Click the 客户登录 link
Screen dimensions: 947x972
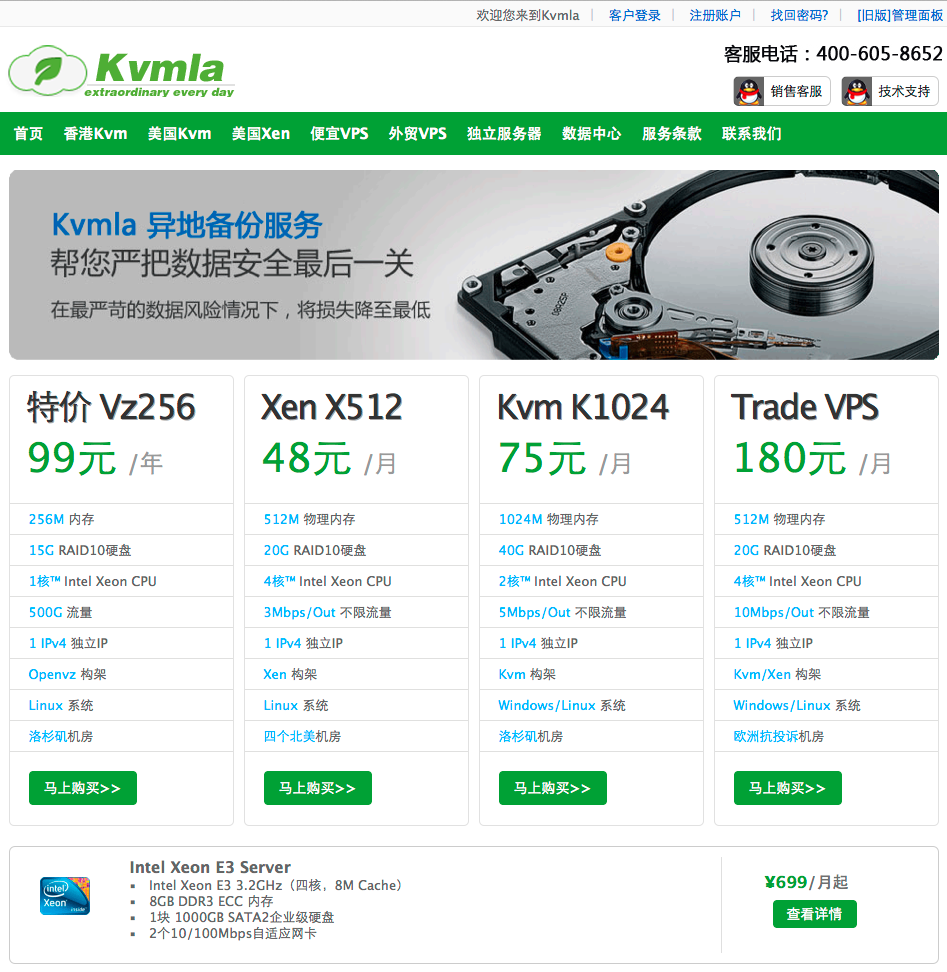pos(635,15)
